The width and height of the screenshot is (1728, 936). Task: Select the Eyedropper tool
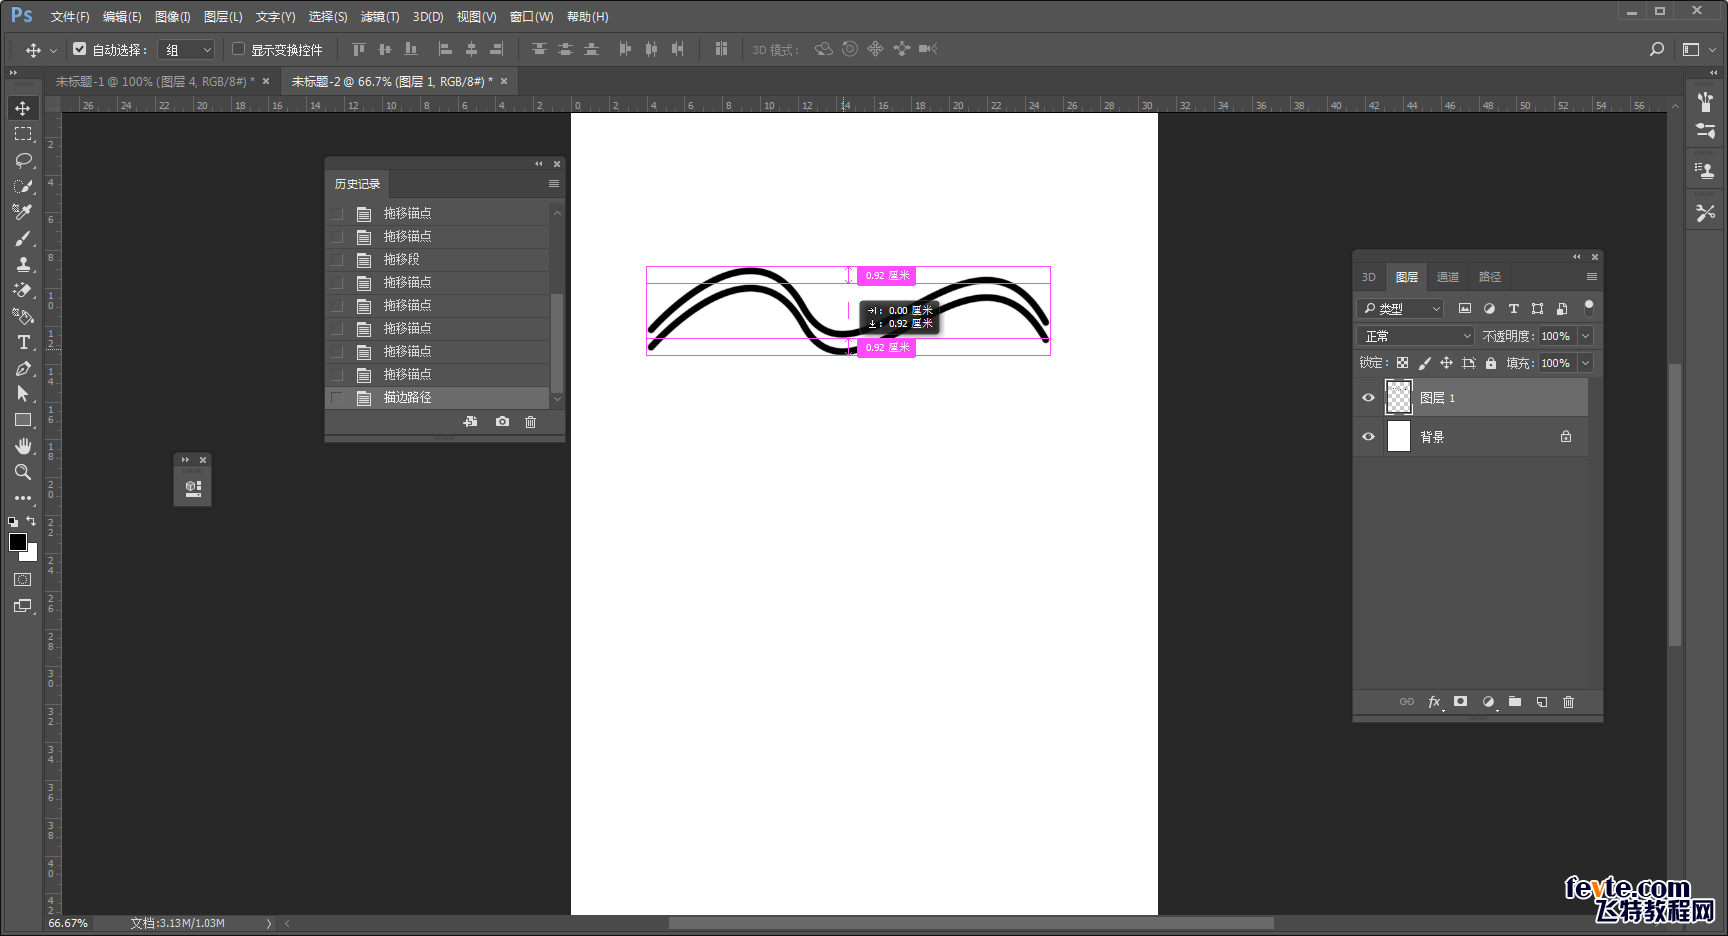(x=23, y=212)
